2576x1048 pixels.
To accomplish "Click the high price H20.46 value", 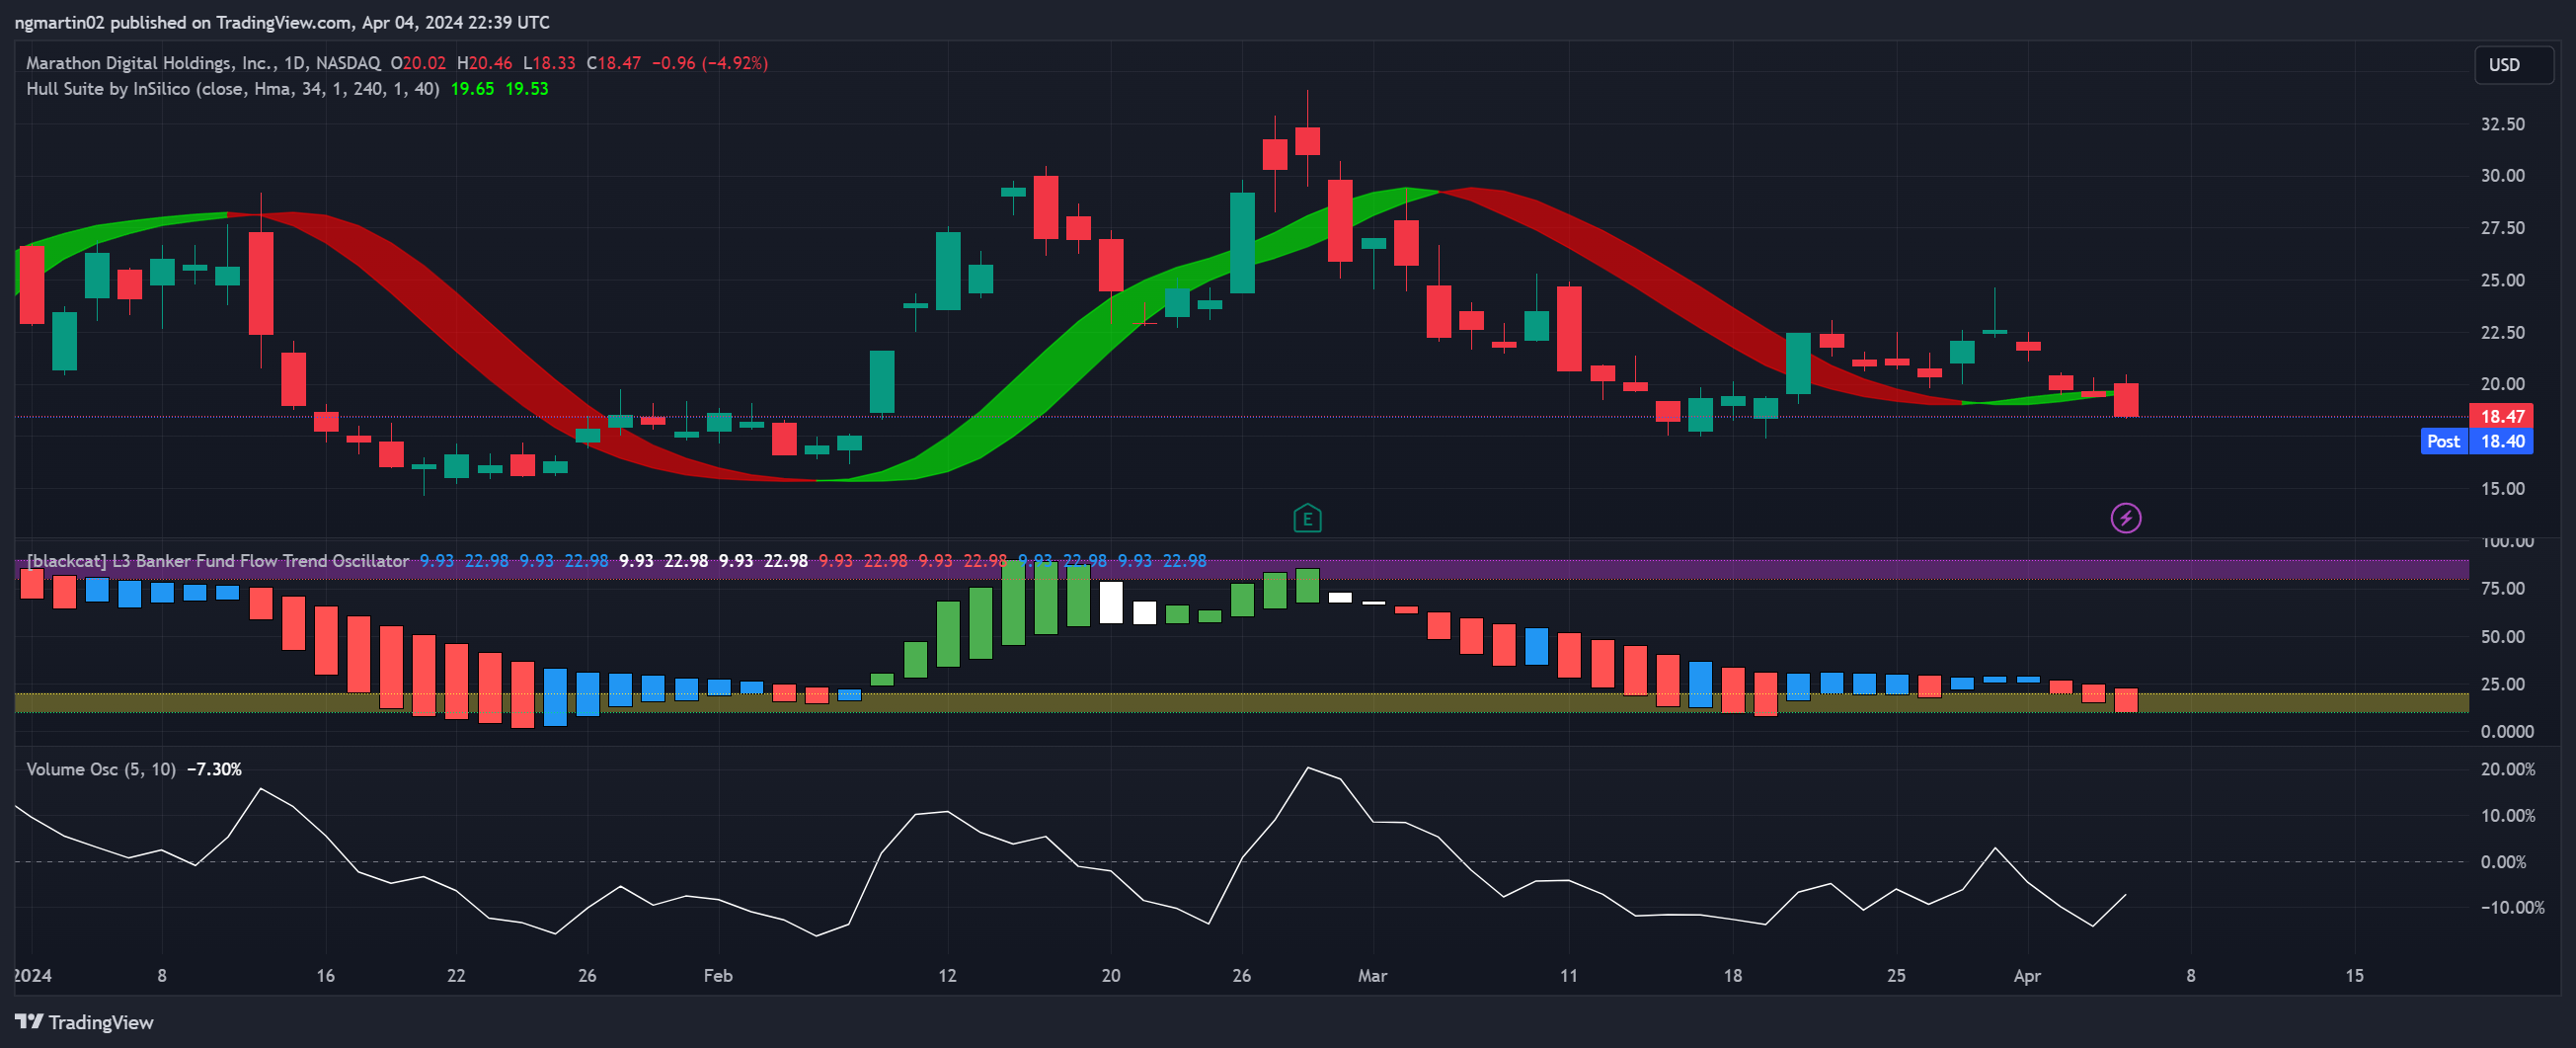I will 484,63.
